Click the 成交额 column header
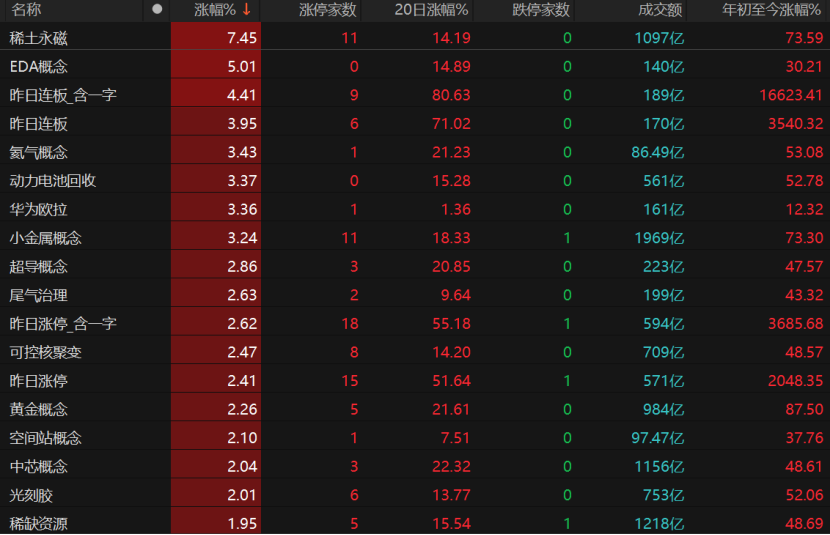This screenshot has width=830, height=535. (660, 10)
